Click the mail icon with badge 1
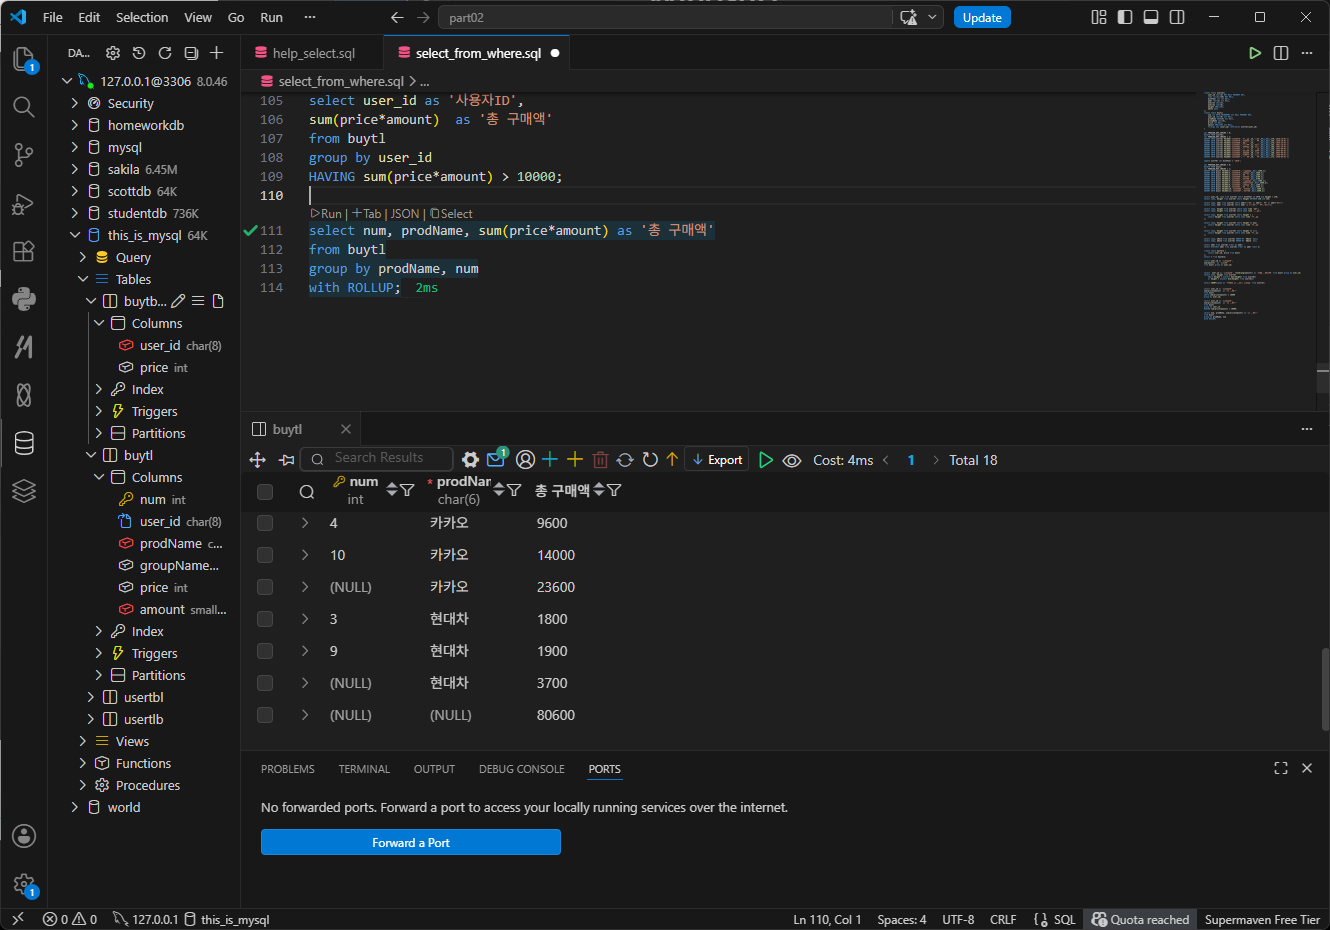The image size is (1330, 930). coord(496,459)
